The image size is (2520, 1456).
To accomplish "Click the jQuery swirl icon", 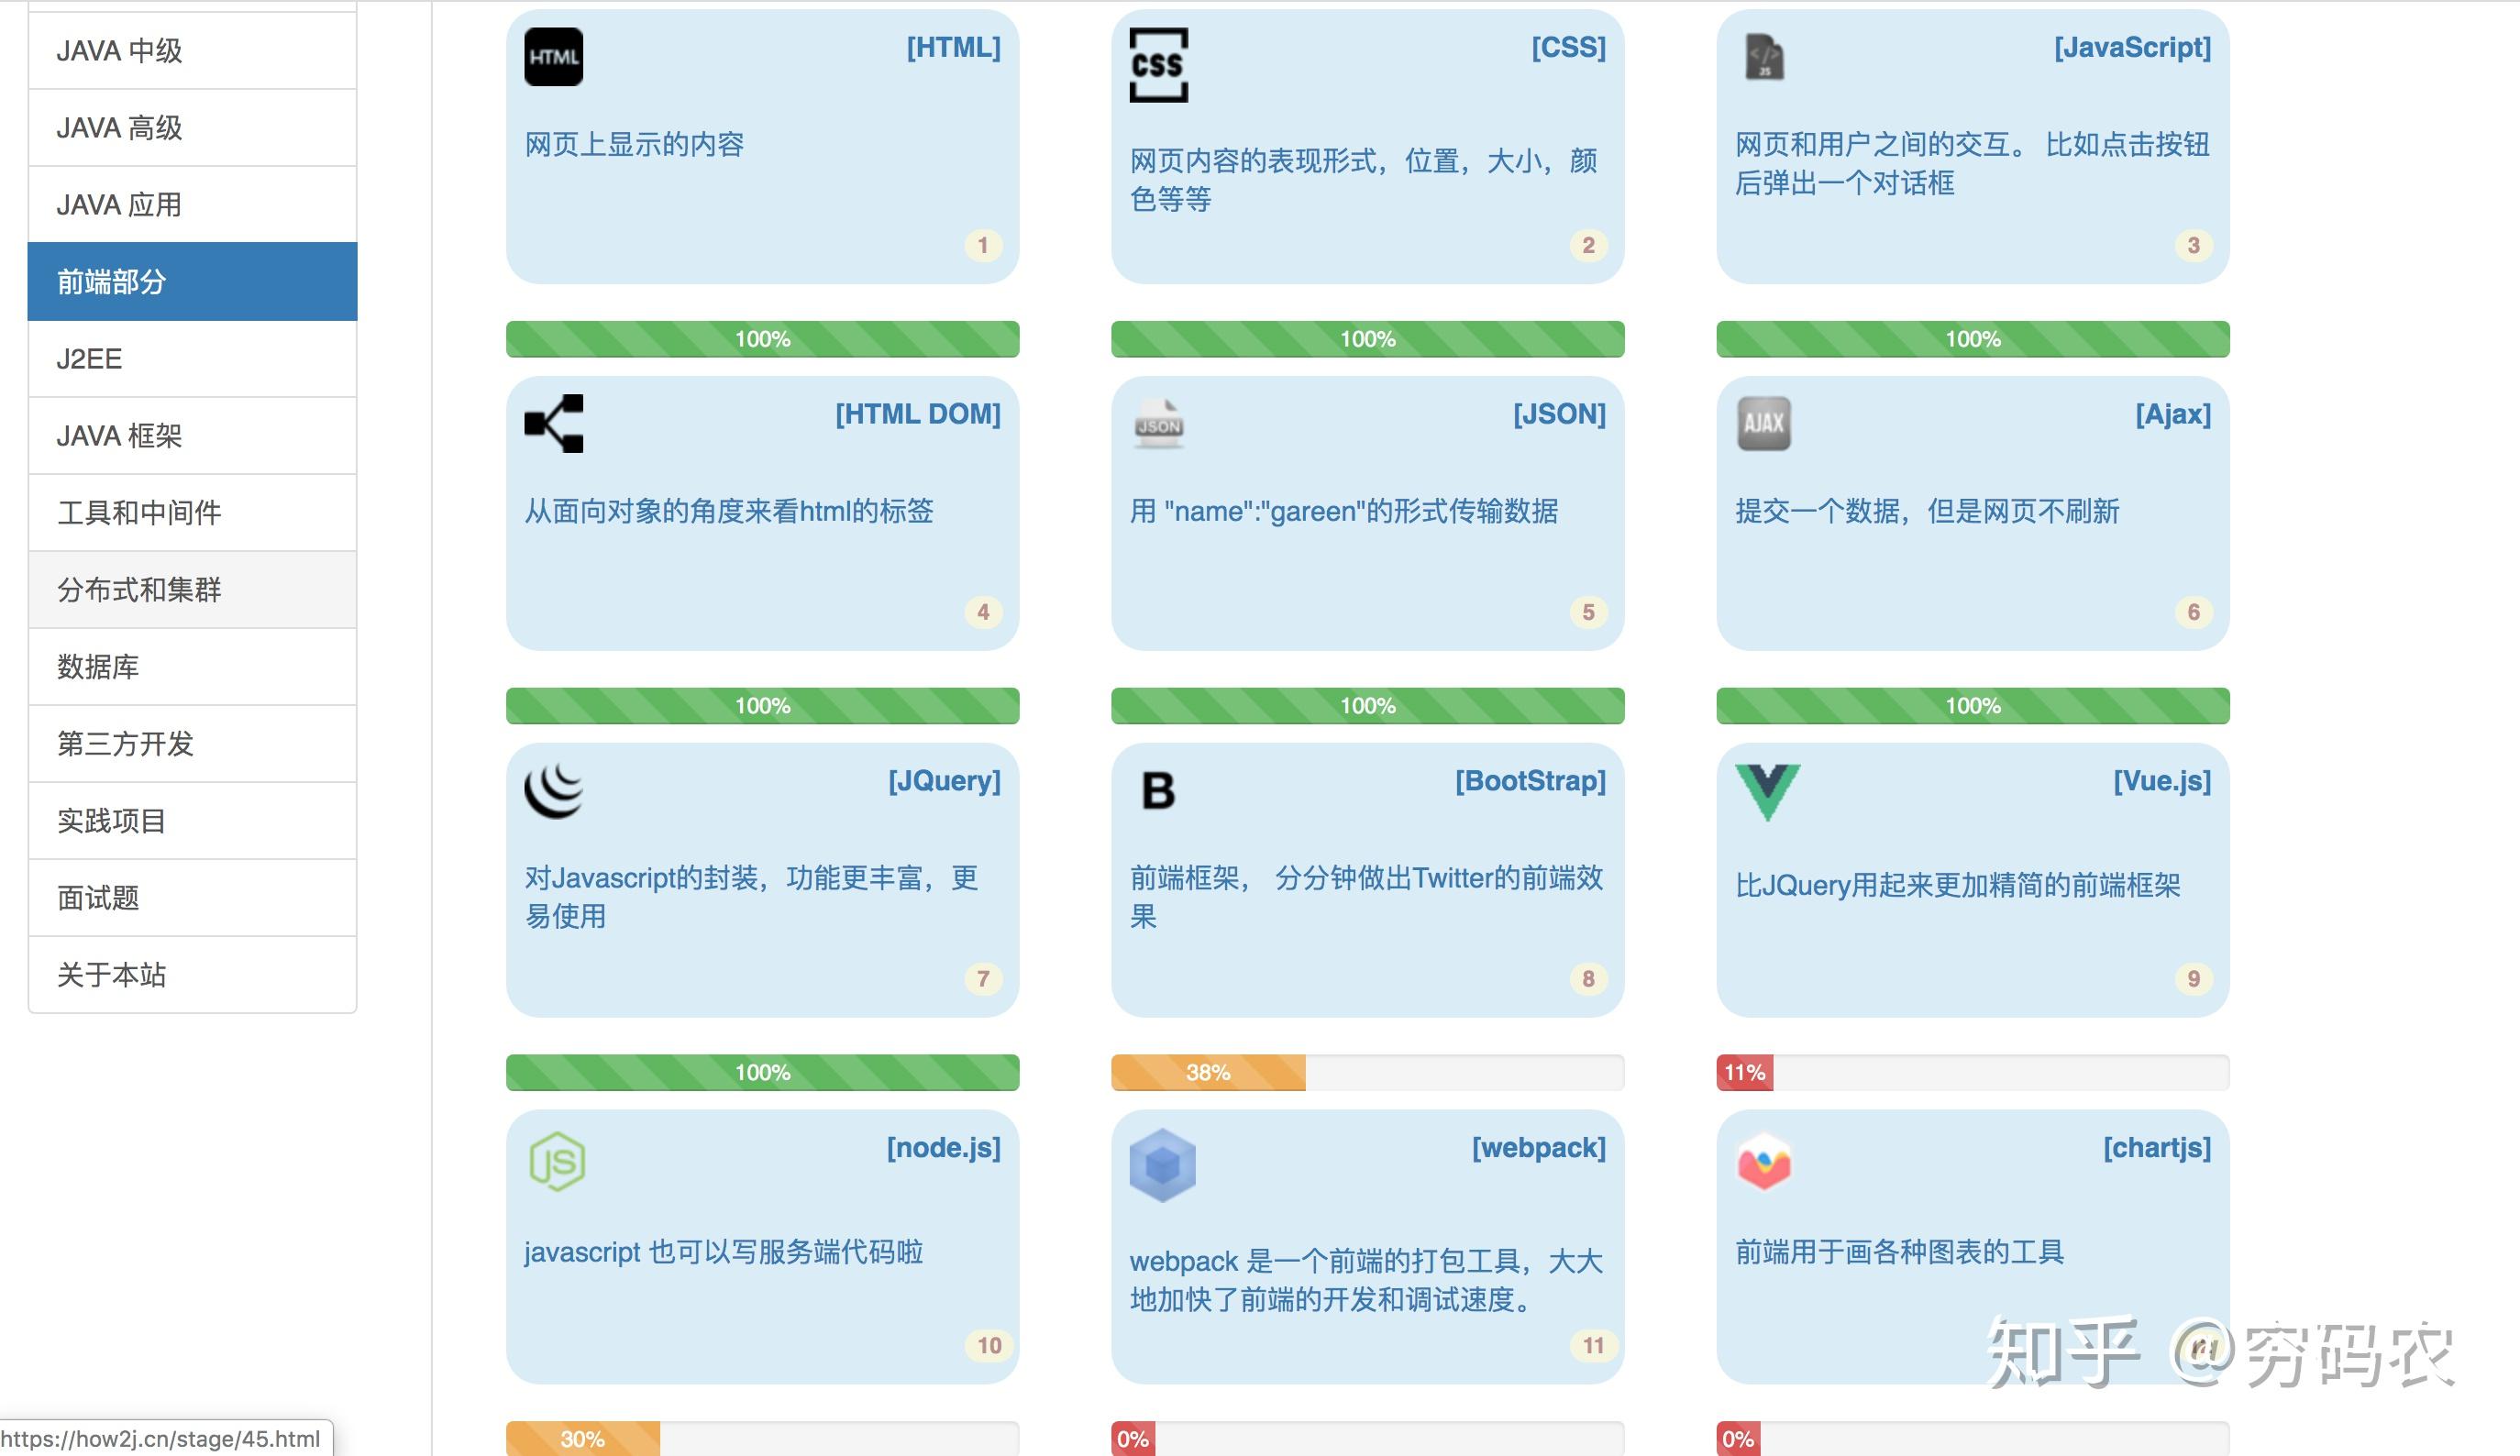I will pos(553,790).
